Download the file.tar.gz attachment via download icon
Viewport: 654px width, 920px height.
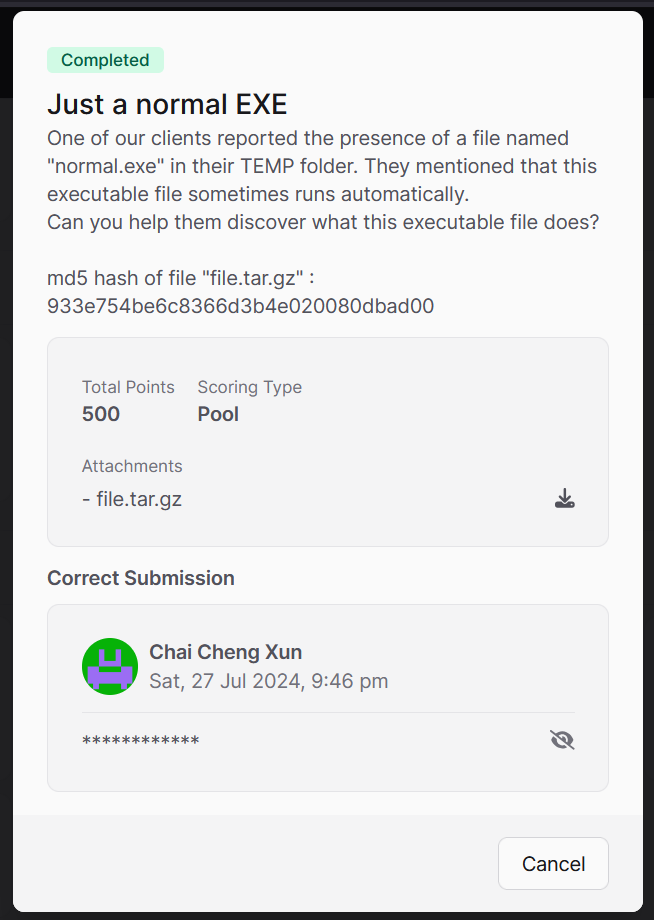coord(564,499)
